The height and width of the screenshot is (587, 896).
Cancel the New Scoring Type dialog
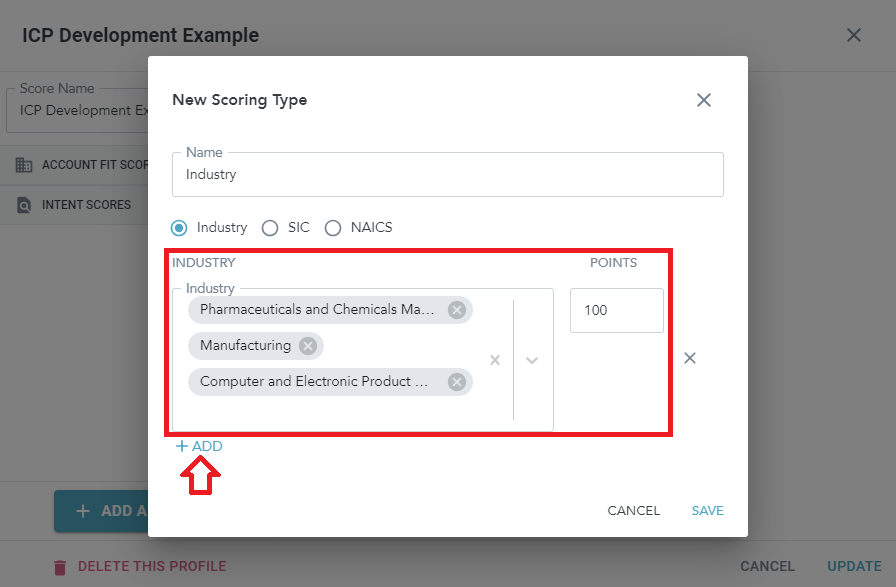click(x=633, y=511)
